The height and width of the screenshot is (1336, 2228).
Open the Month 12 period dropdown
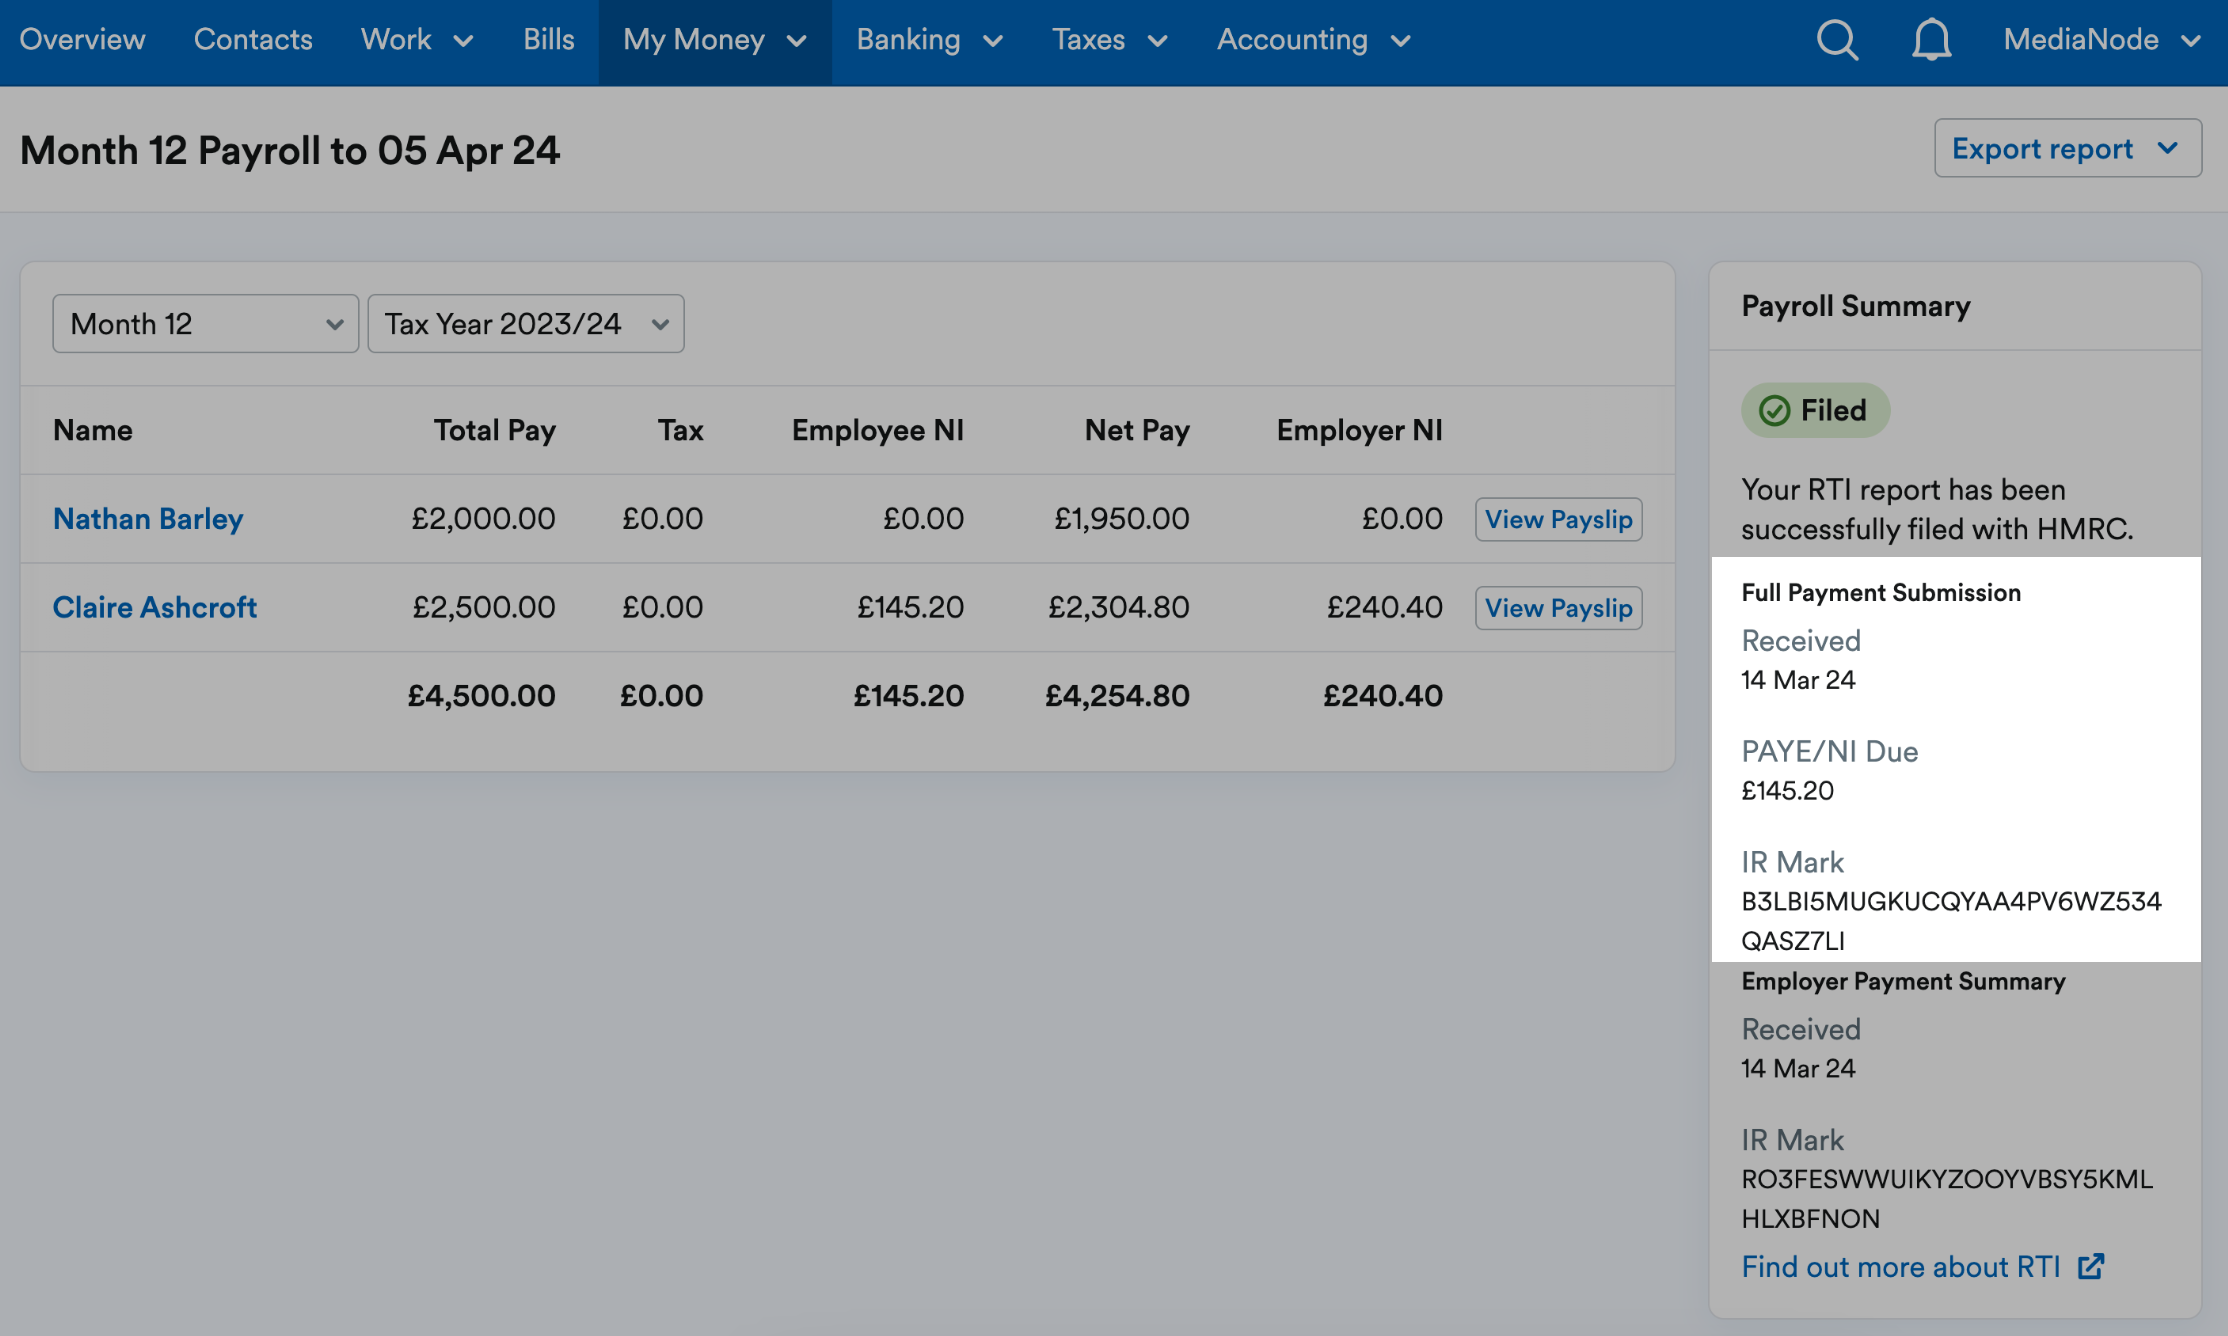[205, 323]
